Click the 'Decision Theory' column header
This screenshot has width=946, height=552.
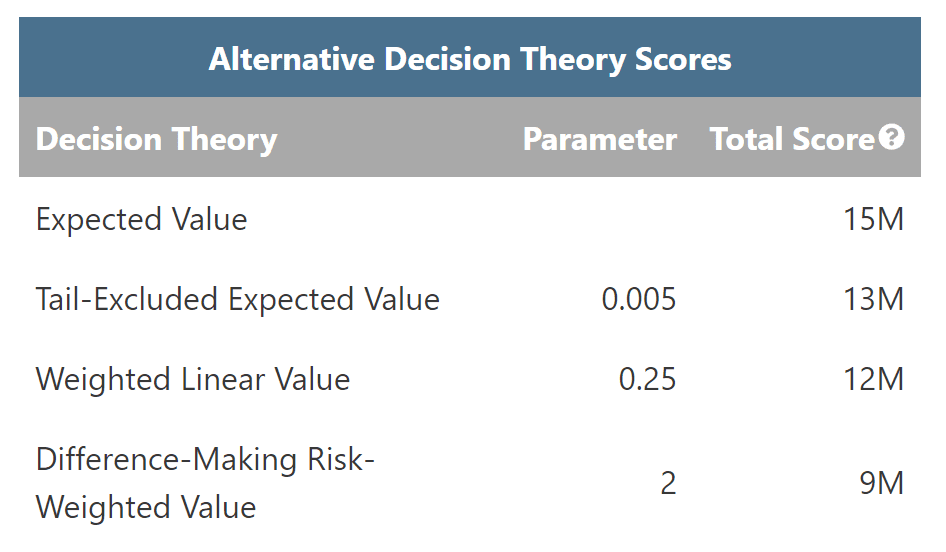click(x=156, y=139)
